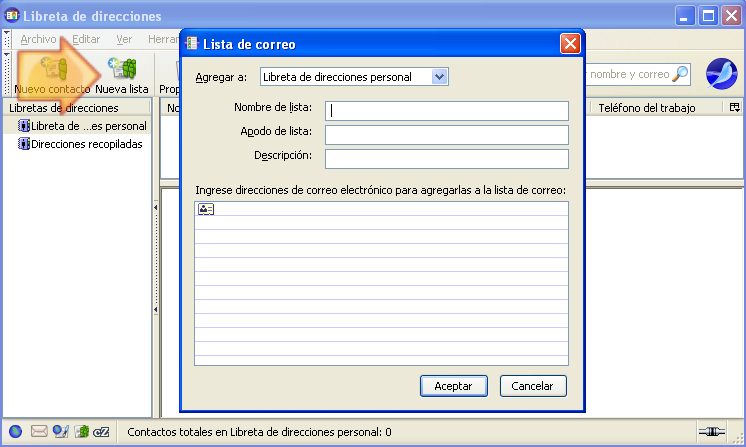
Task: Click the Apodo de lista field
Action: pos(447,135)
